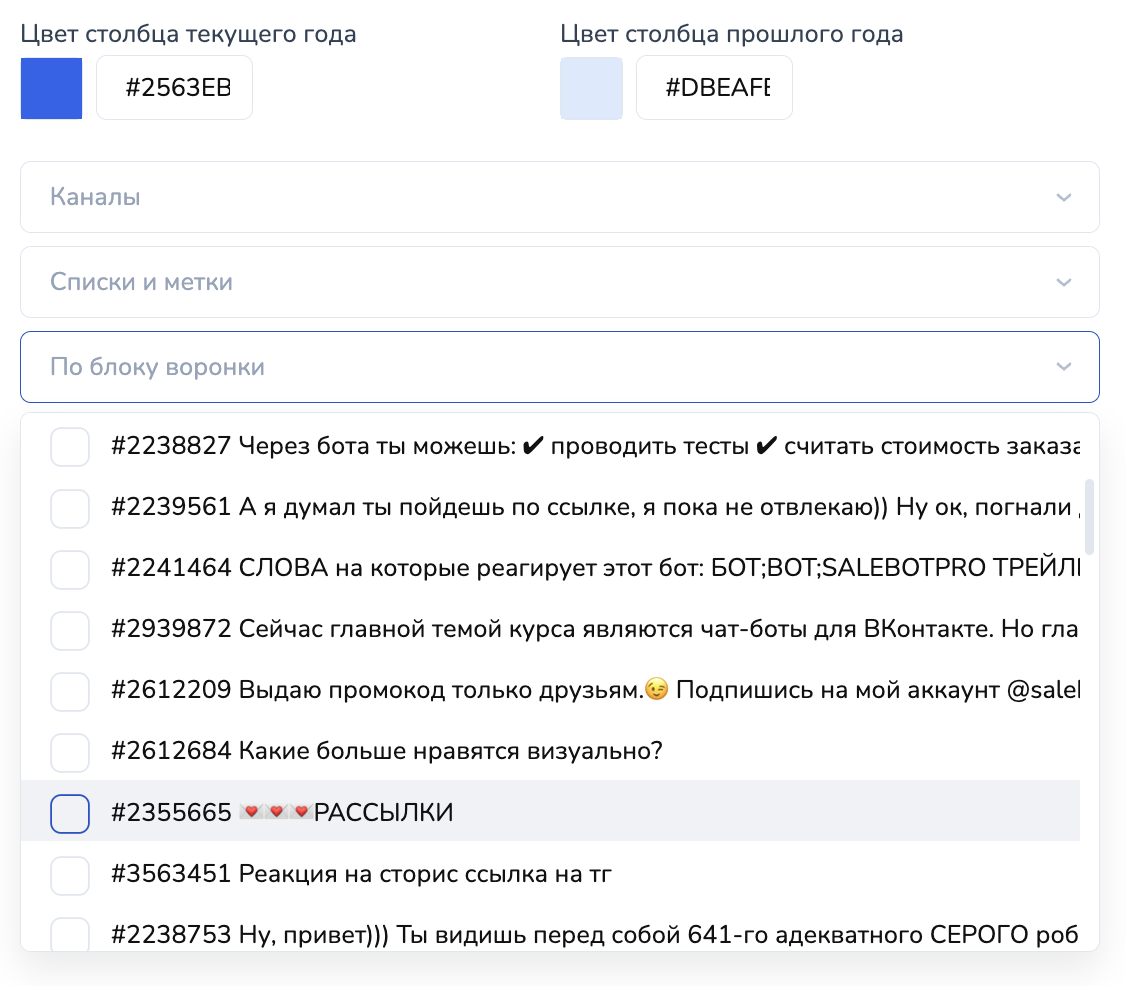
Task: Click the chevron icon in Каналы dropdown
Action: 1063,197
